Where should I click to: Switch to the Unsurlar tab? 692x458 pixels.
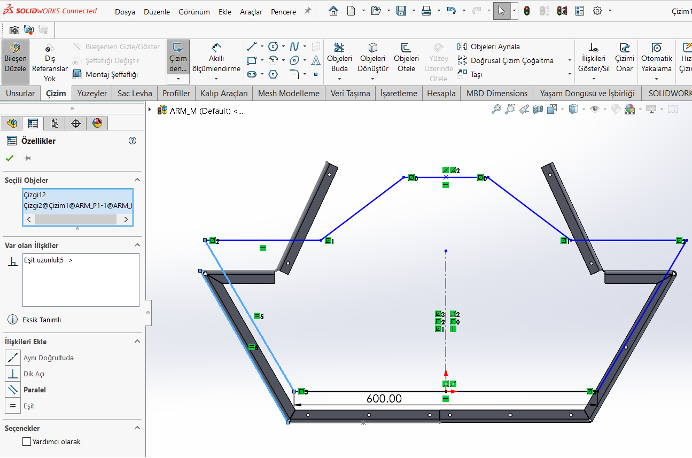[x=20, y=93]
